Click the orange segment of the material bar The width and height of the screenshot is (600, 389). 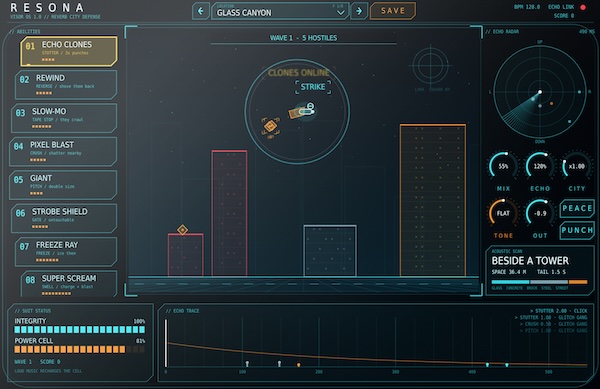(x=578, y=282)
